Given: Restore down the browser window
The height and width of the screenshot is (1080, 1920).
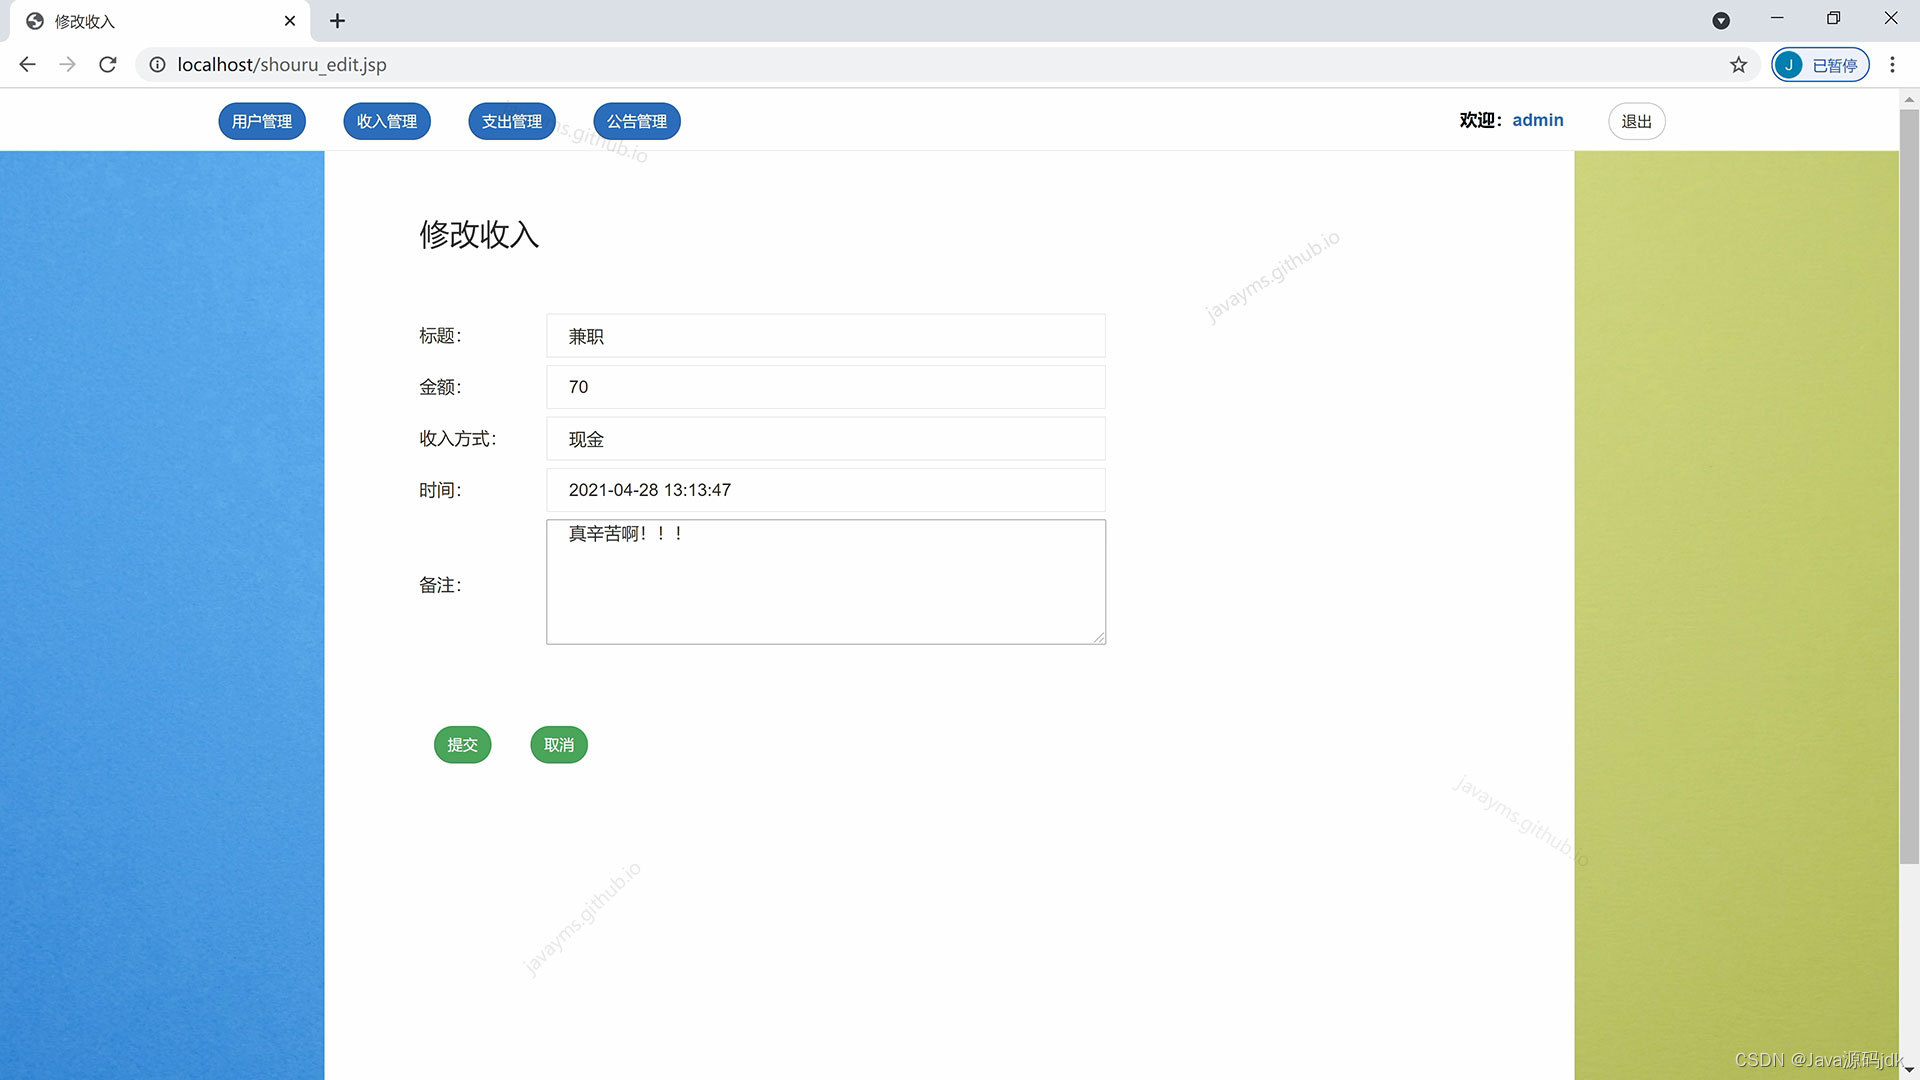Looking at the screenshot, I should point(1833,18).
